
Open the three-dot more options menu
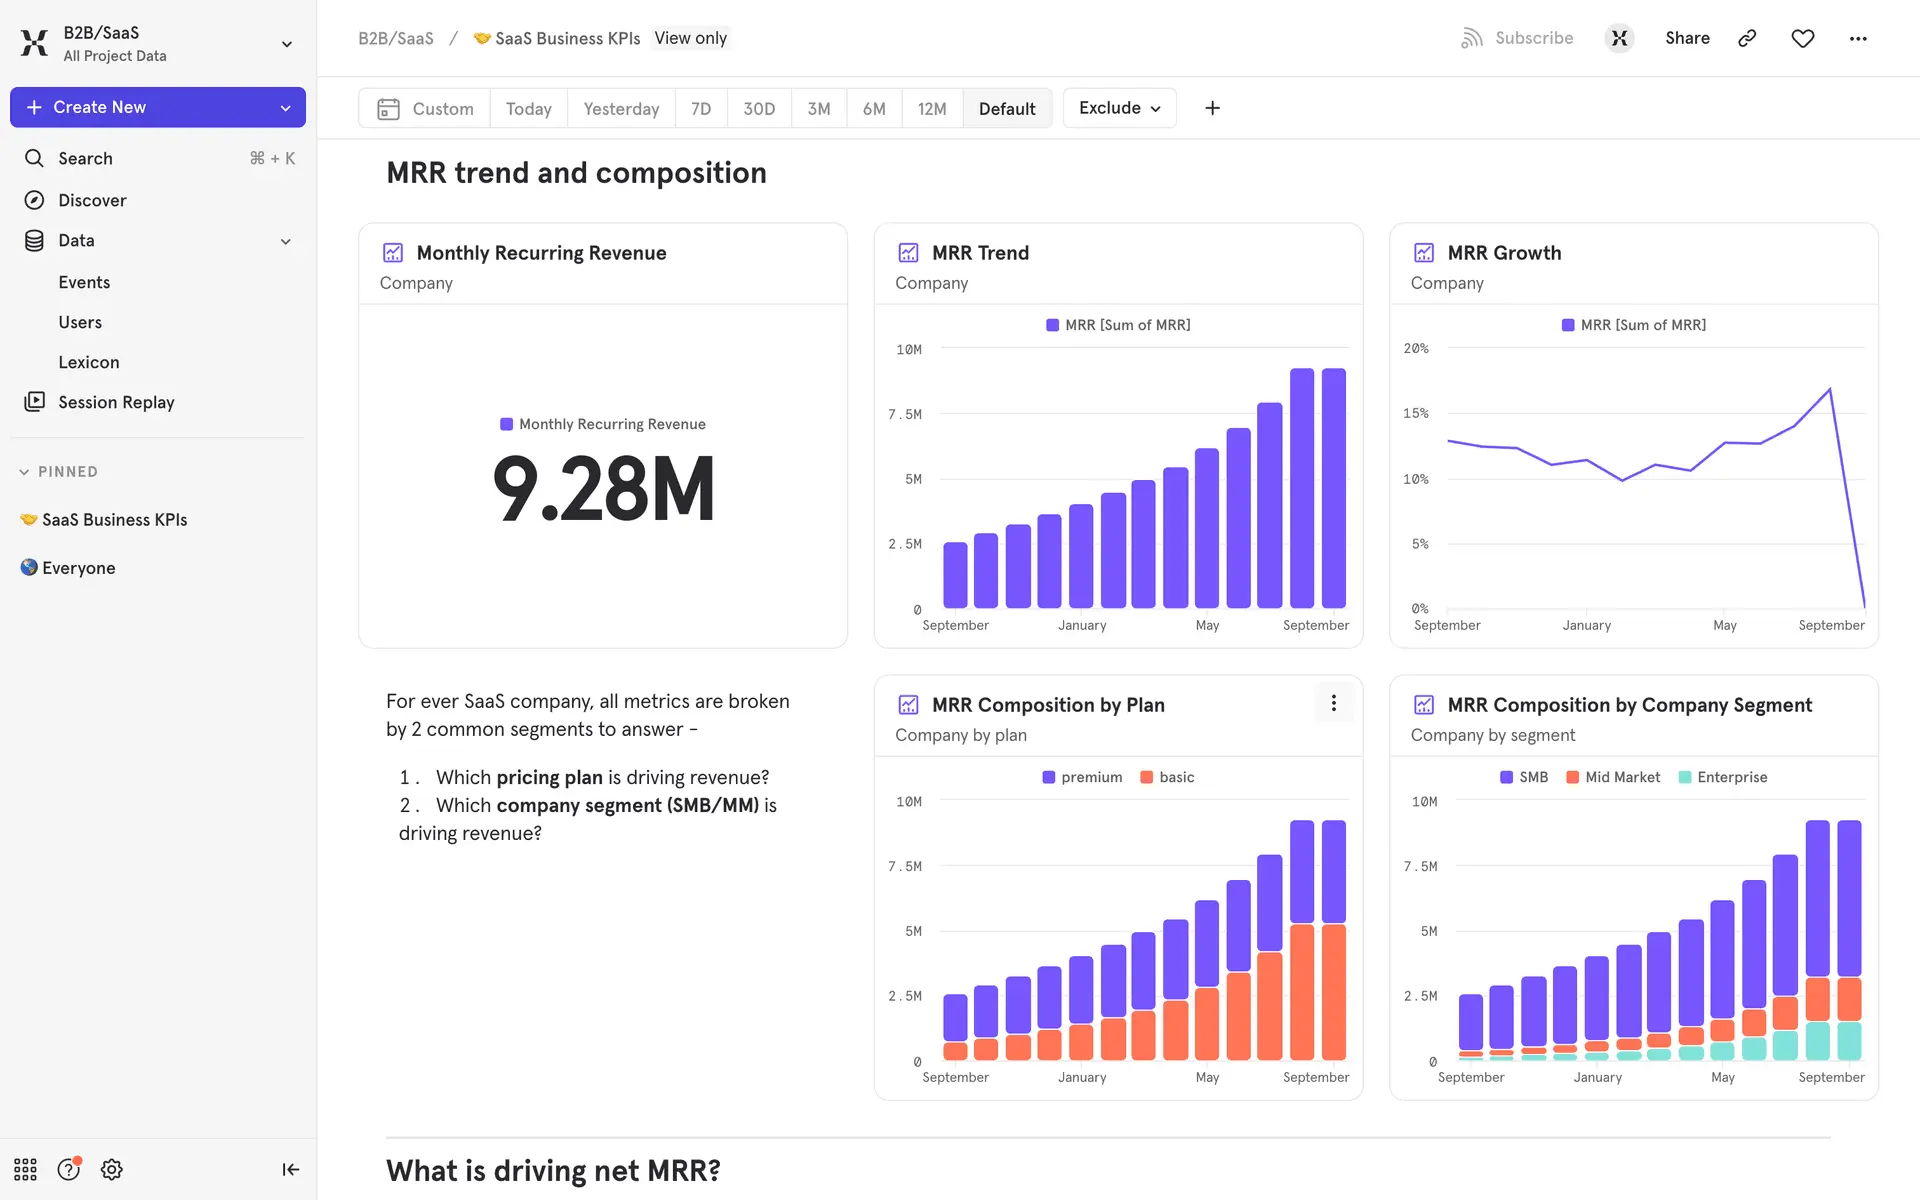coord(1858,38)
